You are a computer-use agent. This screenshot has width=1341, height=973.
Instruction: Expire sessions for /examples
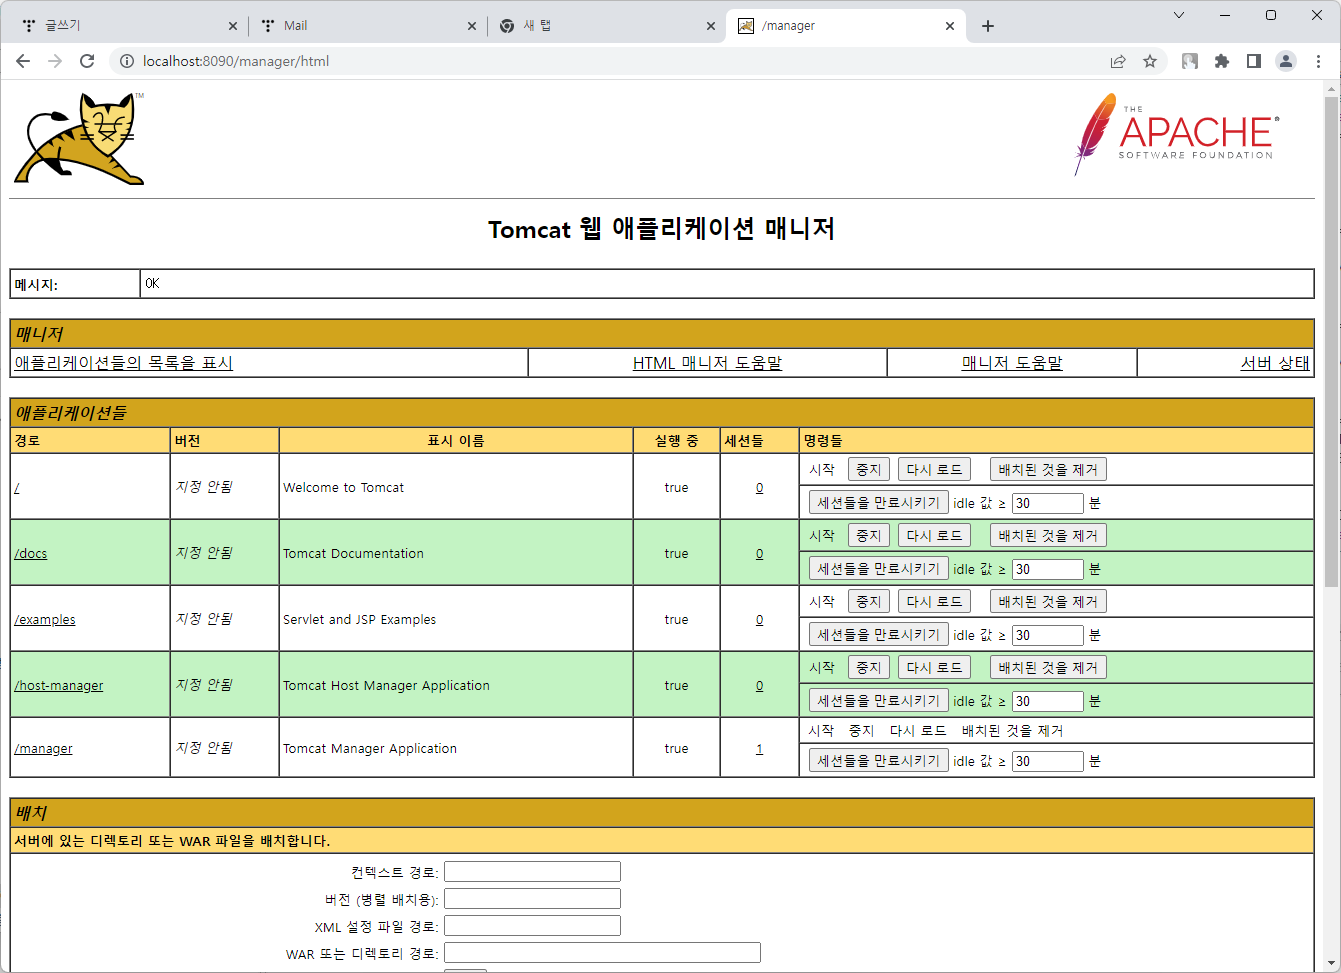click(878, 634)
